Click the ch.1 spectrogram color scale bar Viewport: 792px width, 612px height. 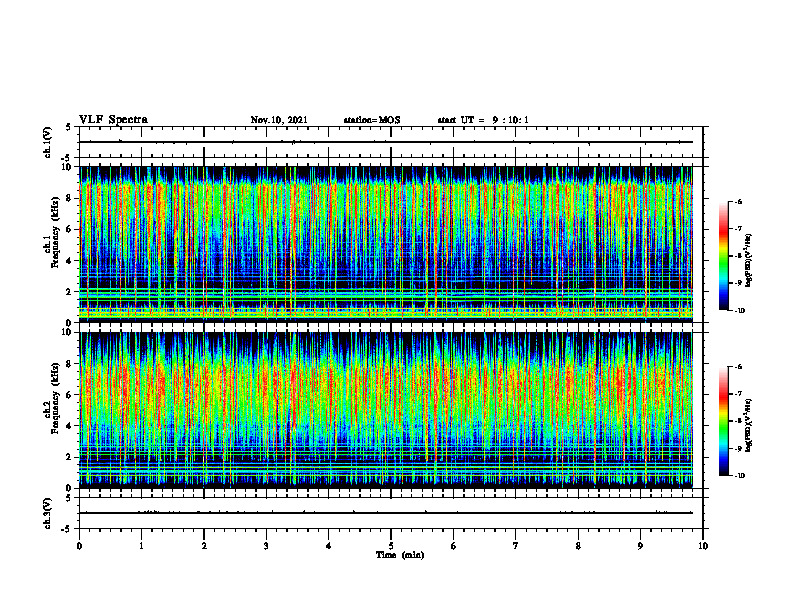click(x=723, y=256)
